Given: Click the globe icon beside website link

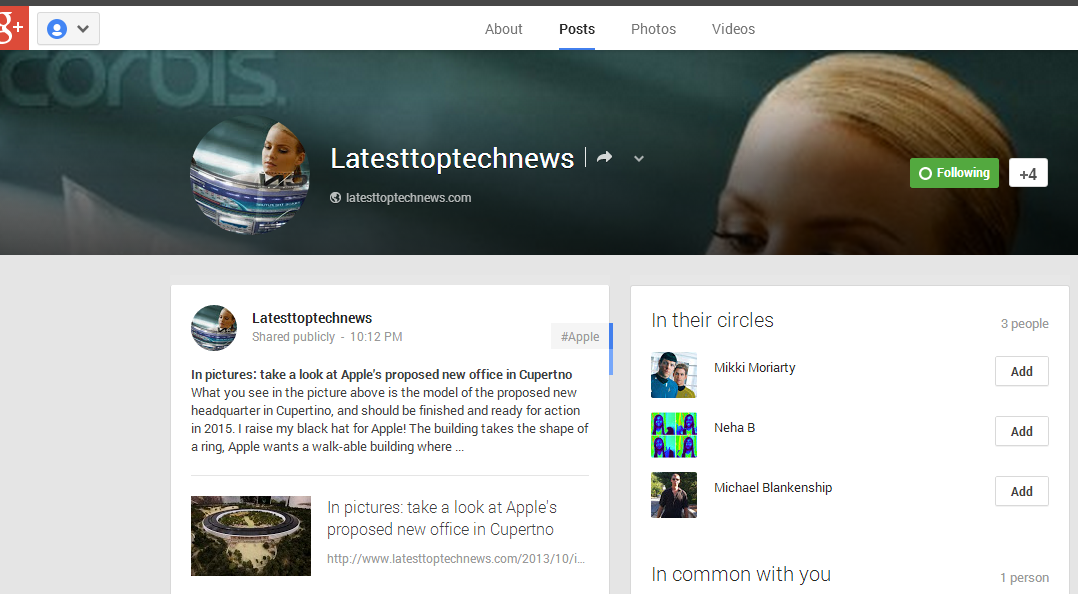Looking at the screenshot, I should pyautogui.click(x=336, y=198).
